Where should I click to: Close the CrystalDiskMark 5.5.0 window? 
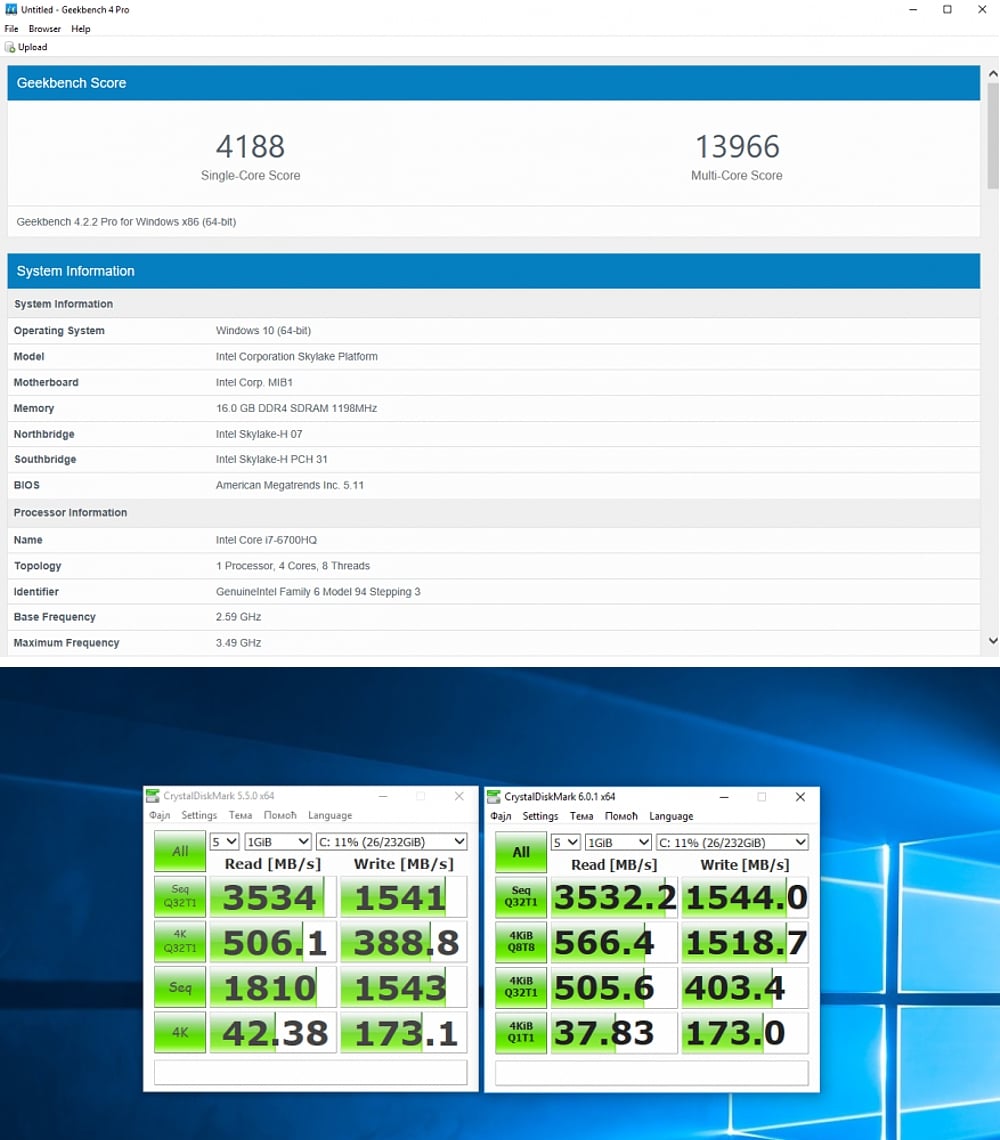[459, 796]
